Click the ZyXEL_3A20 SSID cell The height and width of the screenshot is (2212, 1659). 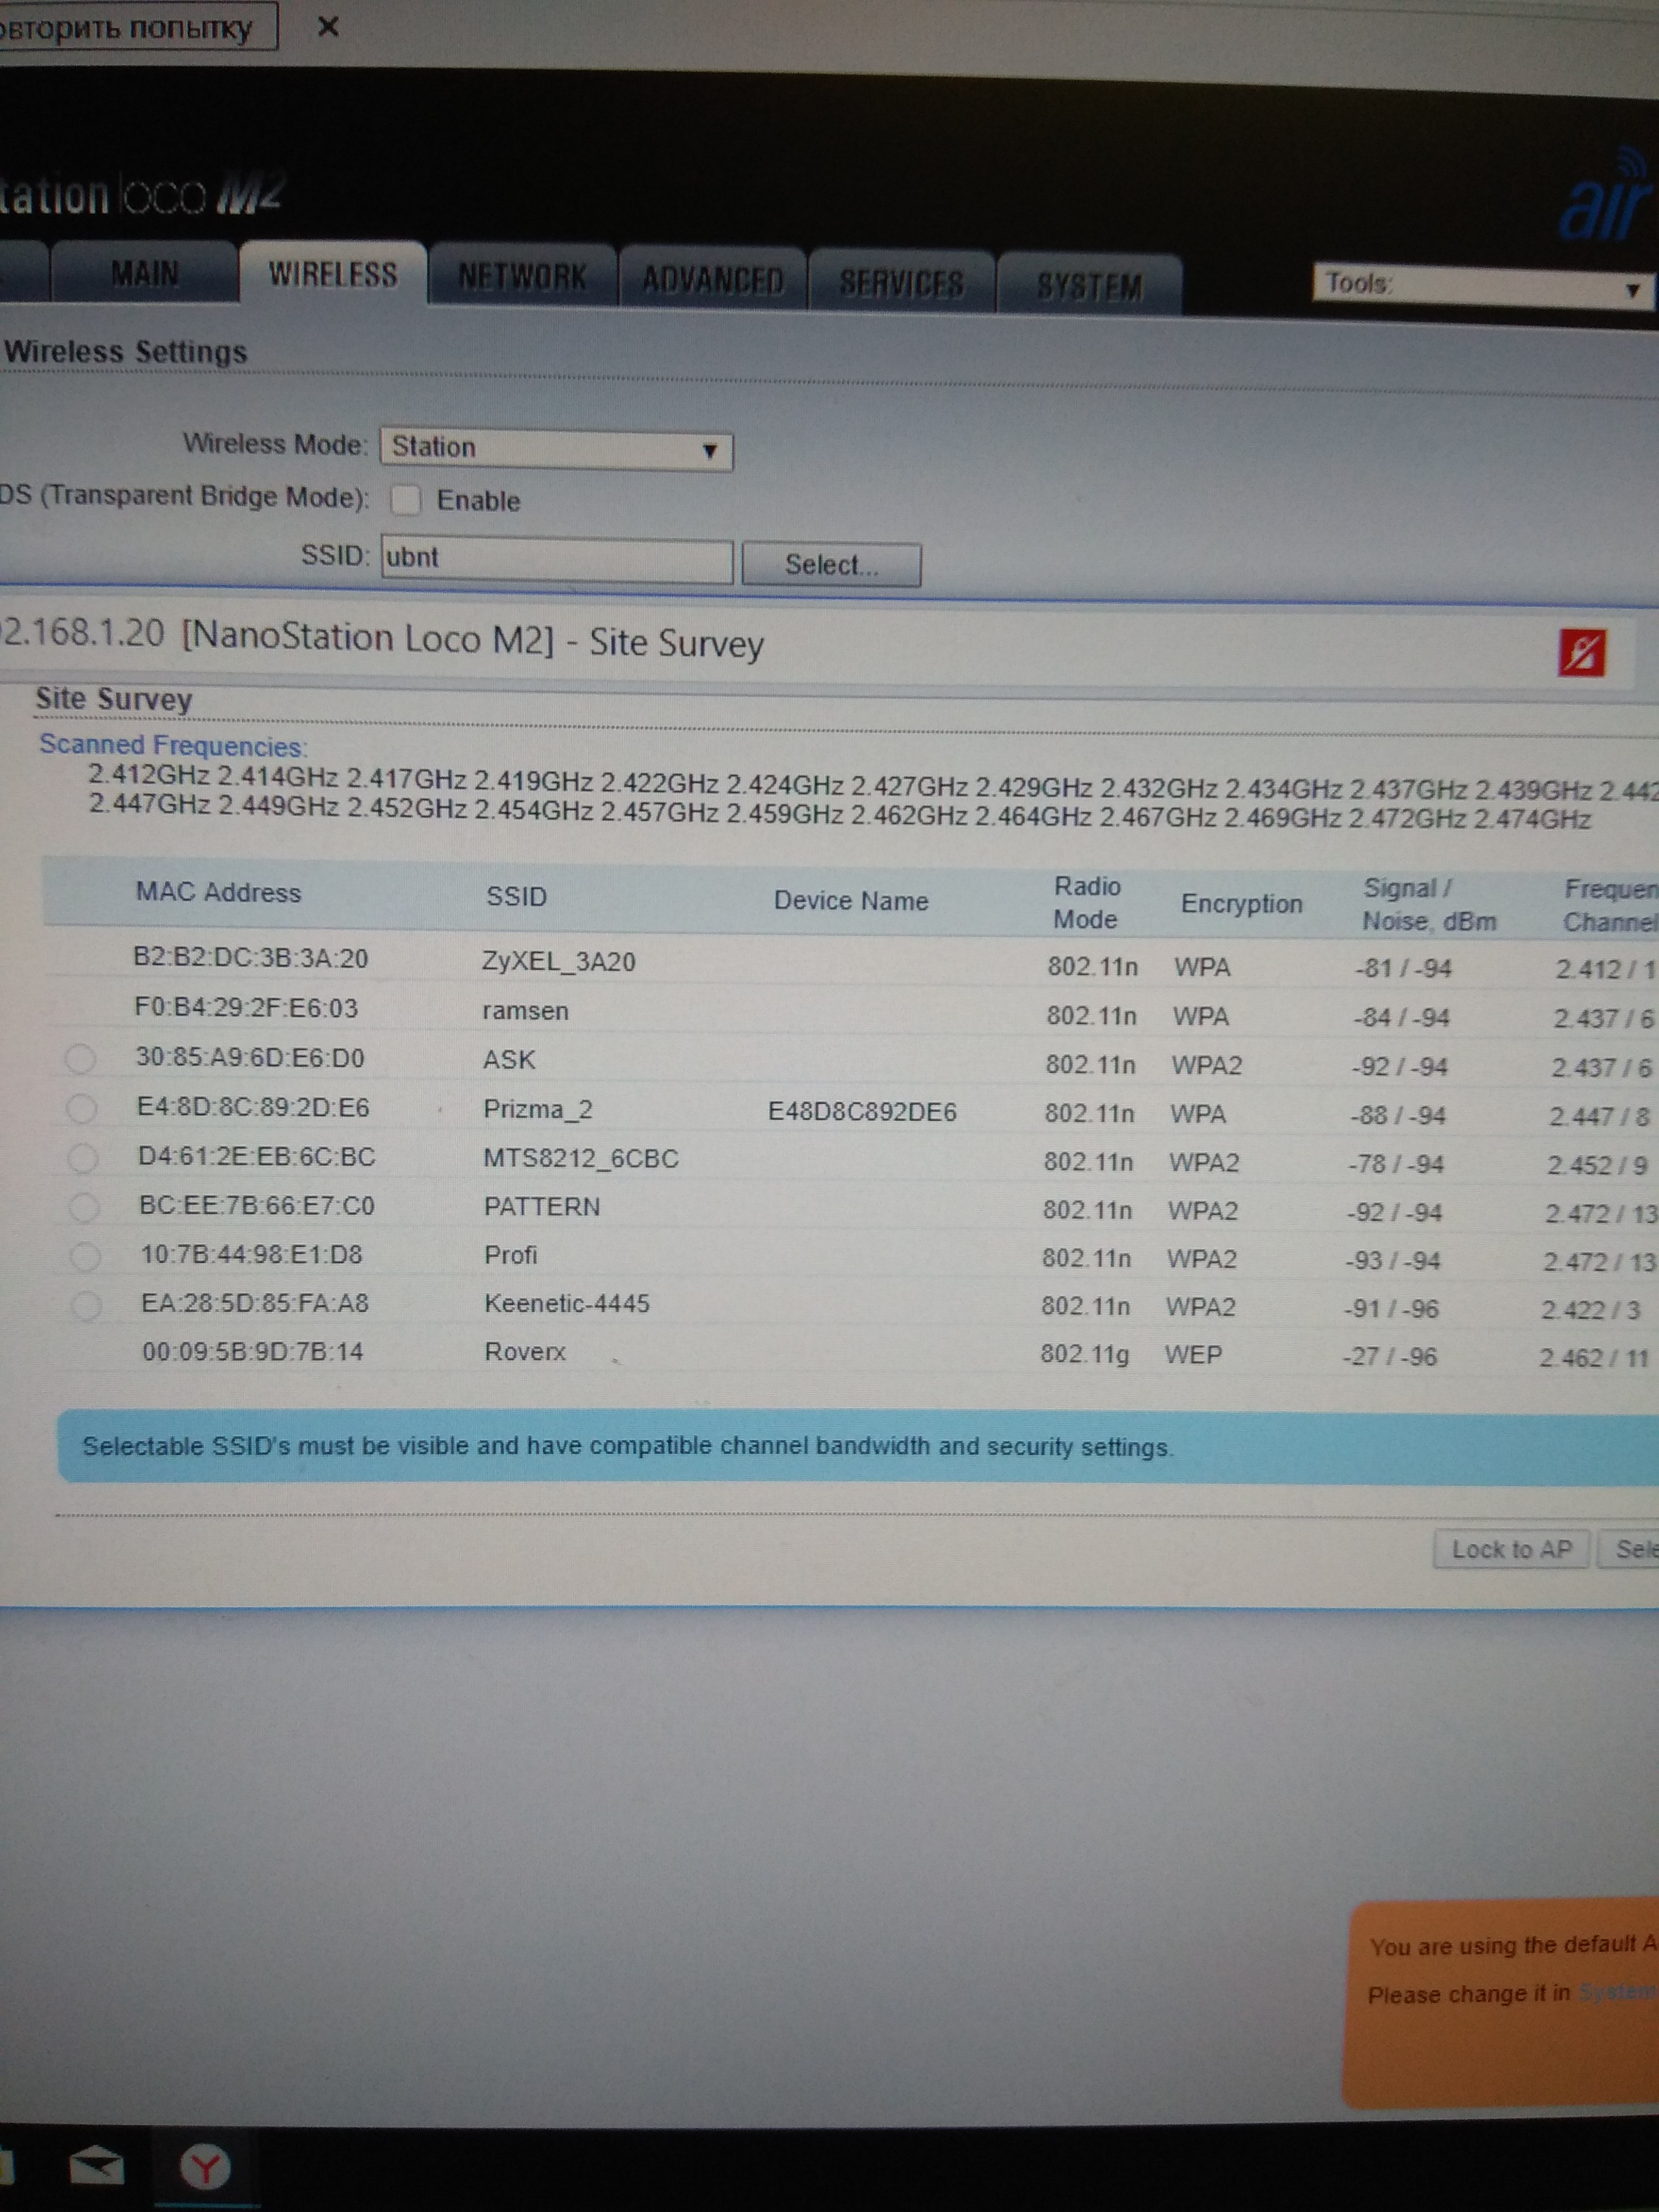coord(558,961)
